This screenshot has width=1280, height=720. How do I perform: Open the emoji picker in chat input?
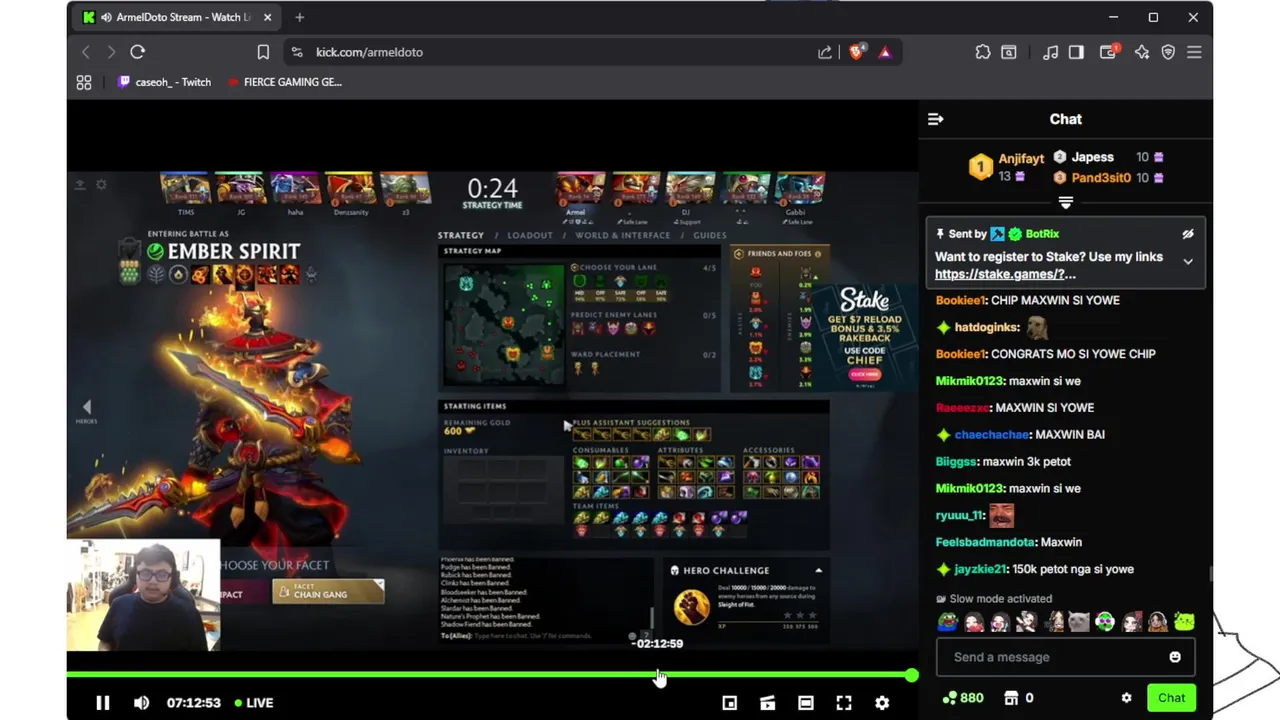coord(1175,657)
